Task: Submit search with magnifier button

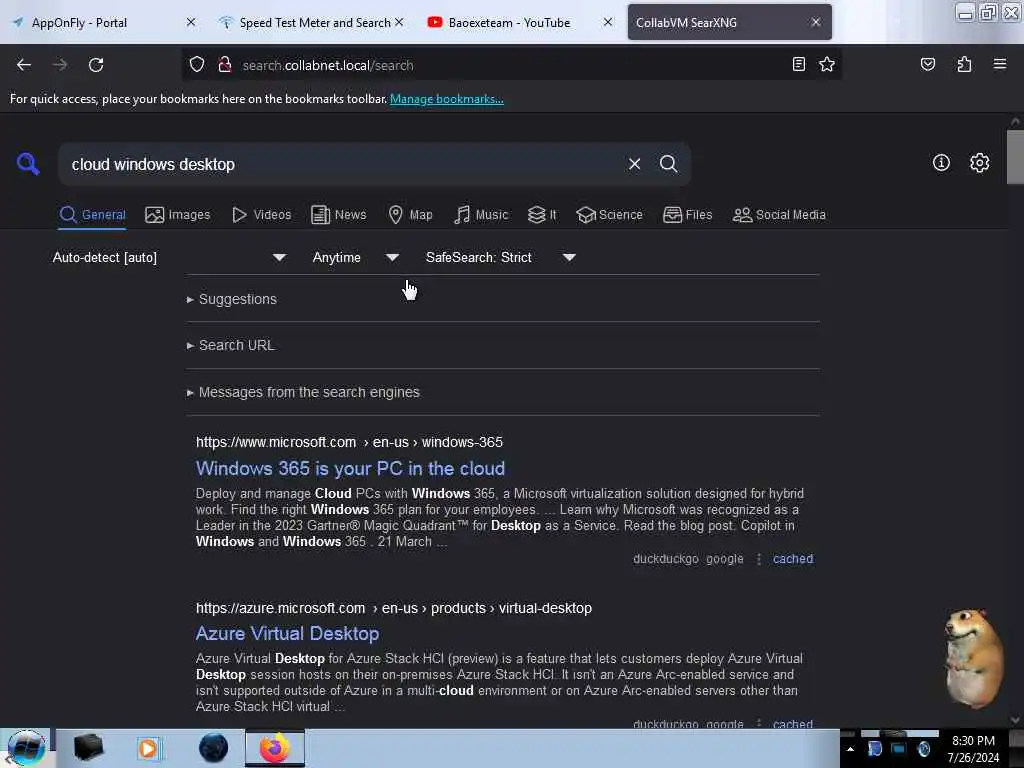Action: pyautogui.click(x=668, y=164)
